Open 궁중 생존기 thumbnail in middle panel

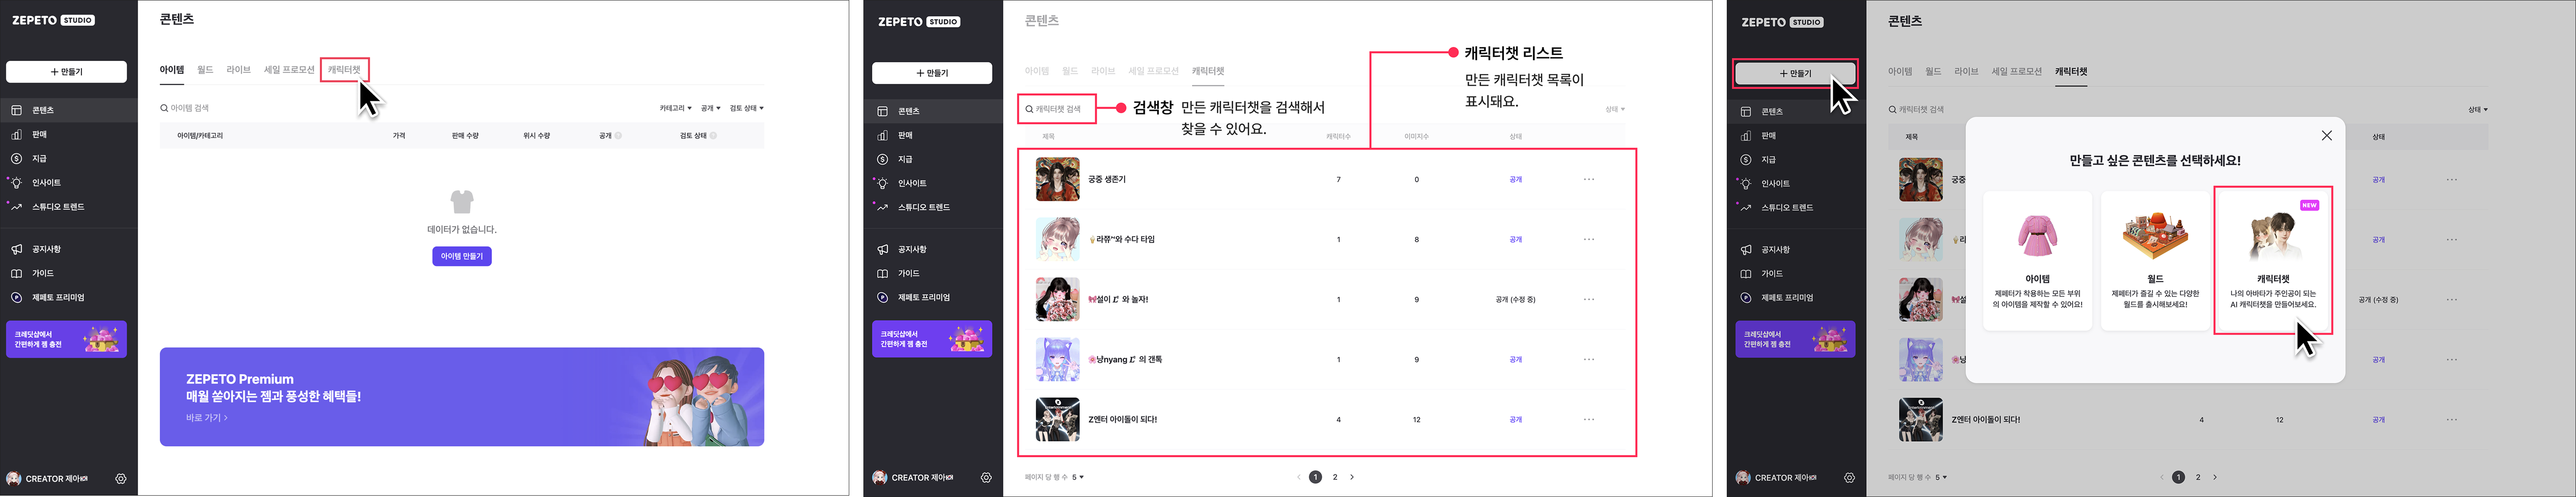click(1057, 180)
